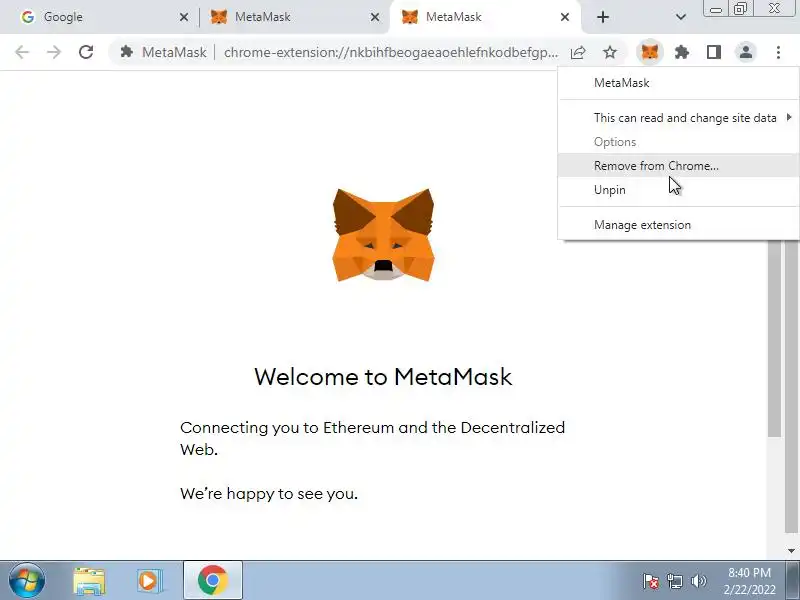Click the taskbar clock showing 8:40 PM

click(x=749, y=581)
